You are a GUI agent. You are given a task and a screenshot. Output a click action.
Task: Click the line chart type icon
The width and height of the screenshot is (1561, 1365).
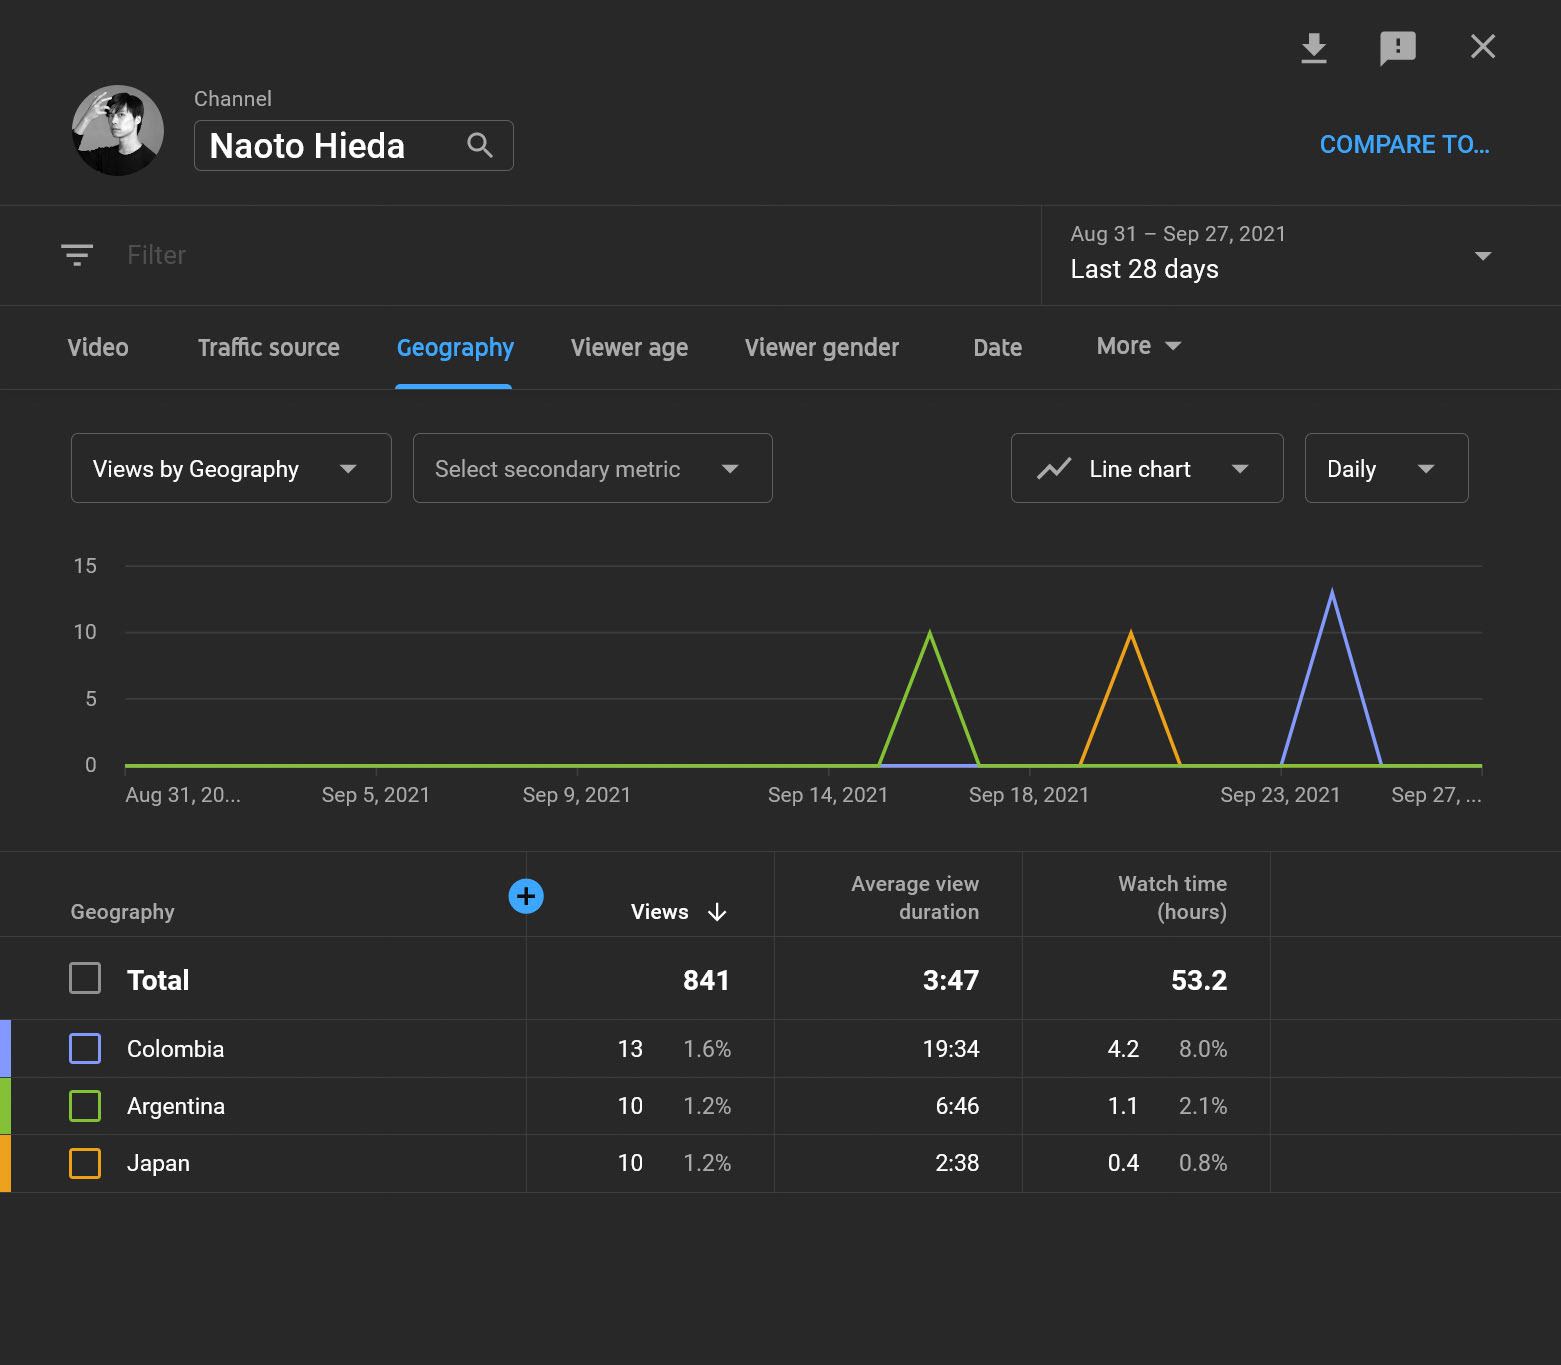click(1054, 469)
